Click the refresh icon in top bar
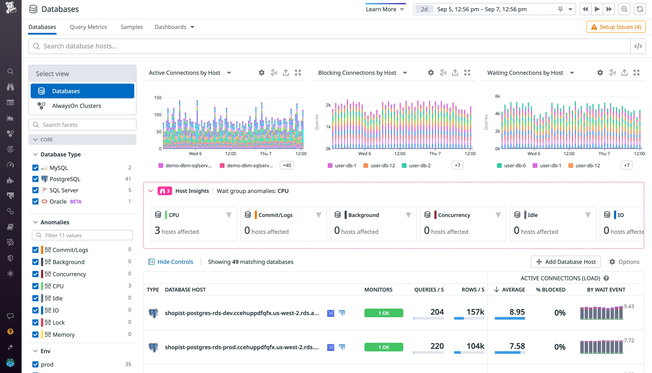Image resolution: width=652 pixels, height=373 pixels. point(640,9)
